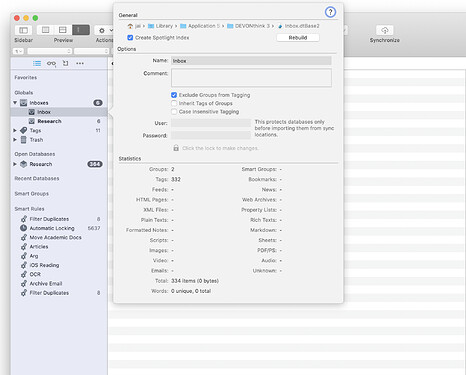The width and height of the screenshot is (466, 375).
Task: Expand the Trash tree item
Action: click(15, 140)
